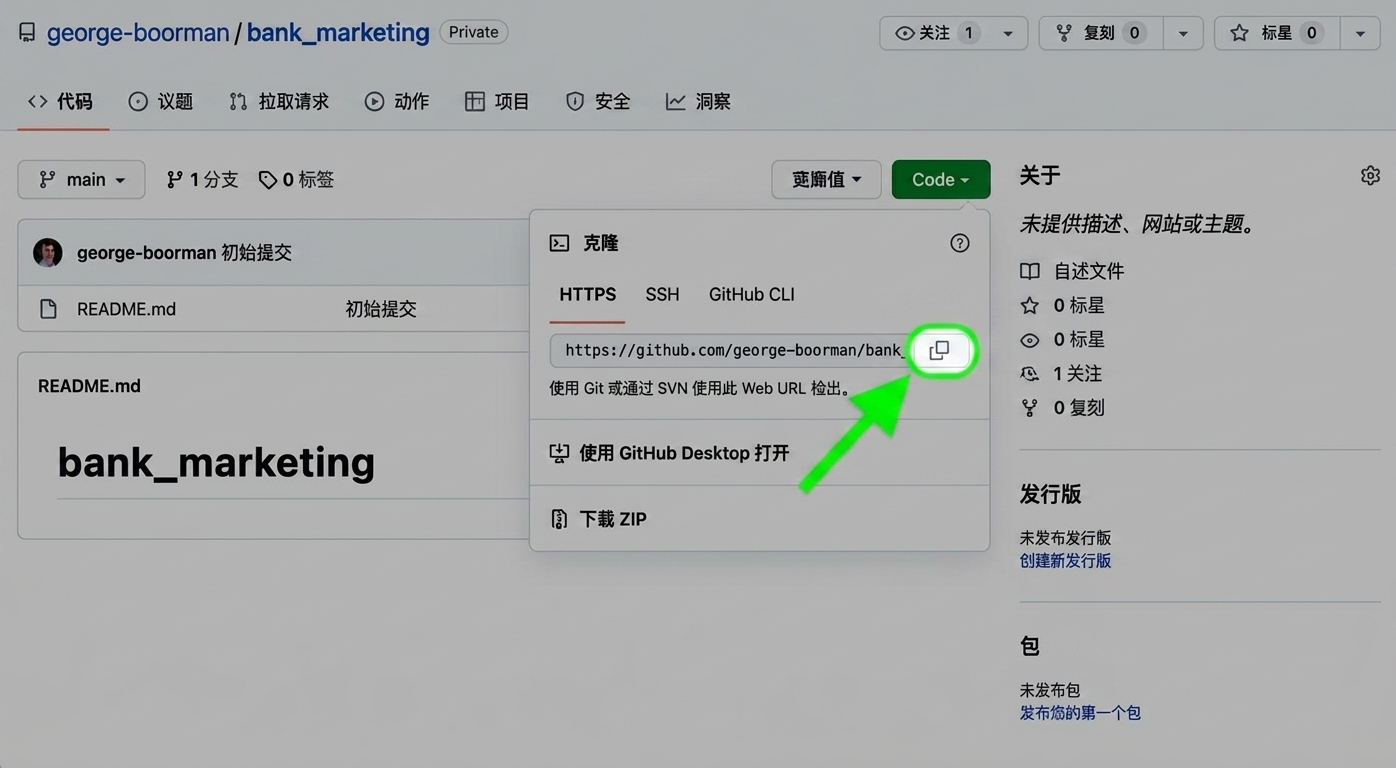Click the repository icon beside george-boorman

pyautogui.click(x=27, y=33)
